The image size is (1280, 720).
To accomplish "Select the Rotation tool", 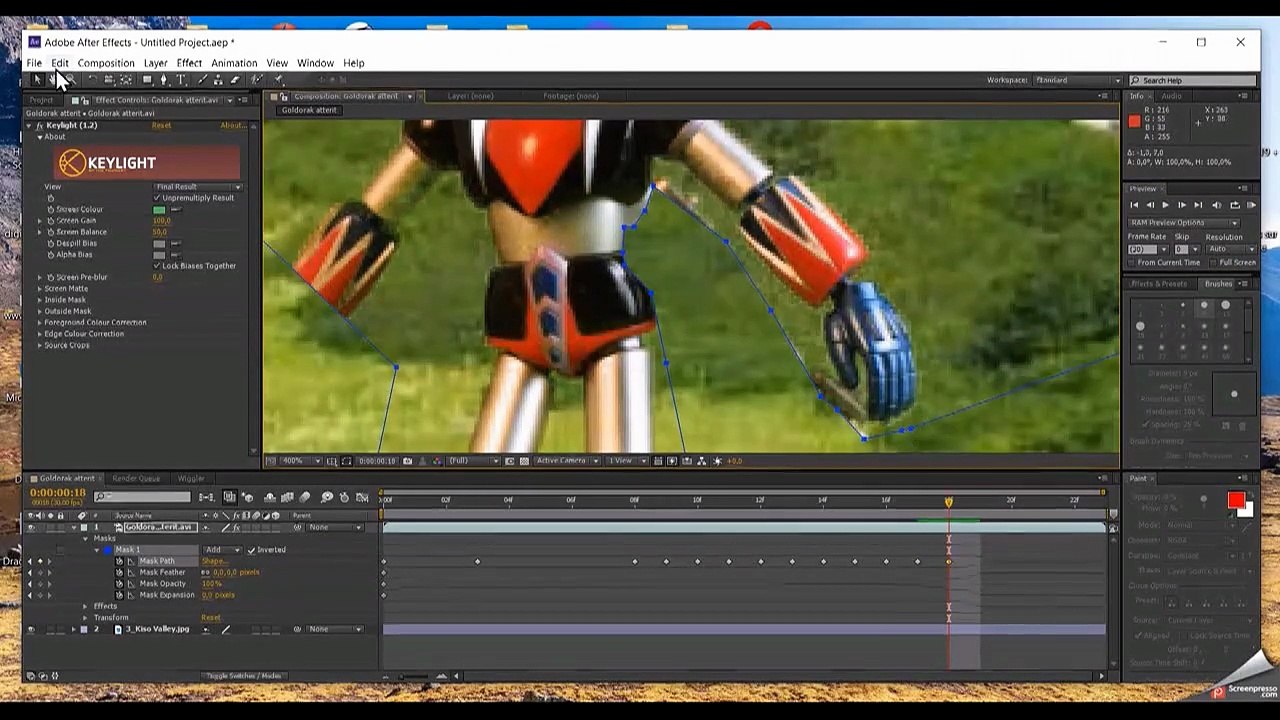I will (x=93, y=80).
